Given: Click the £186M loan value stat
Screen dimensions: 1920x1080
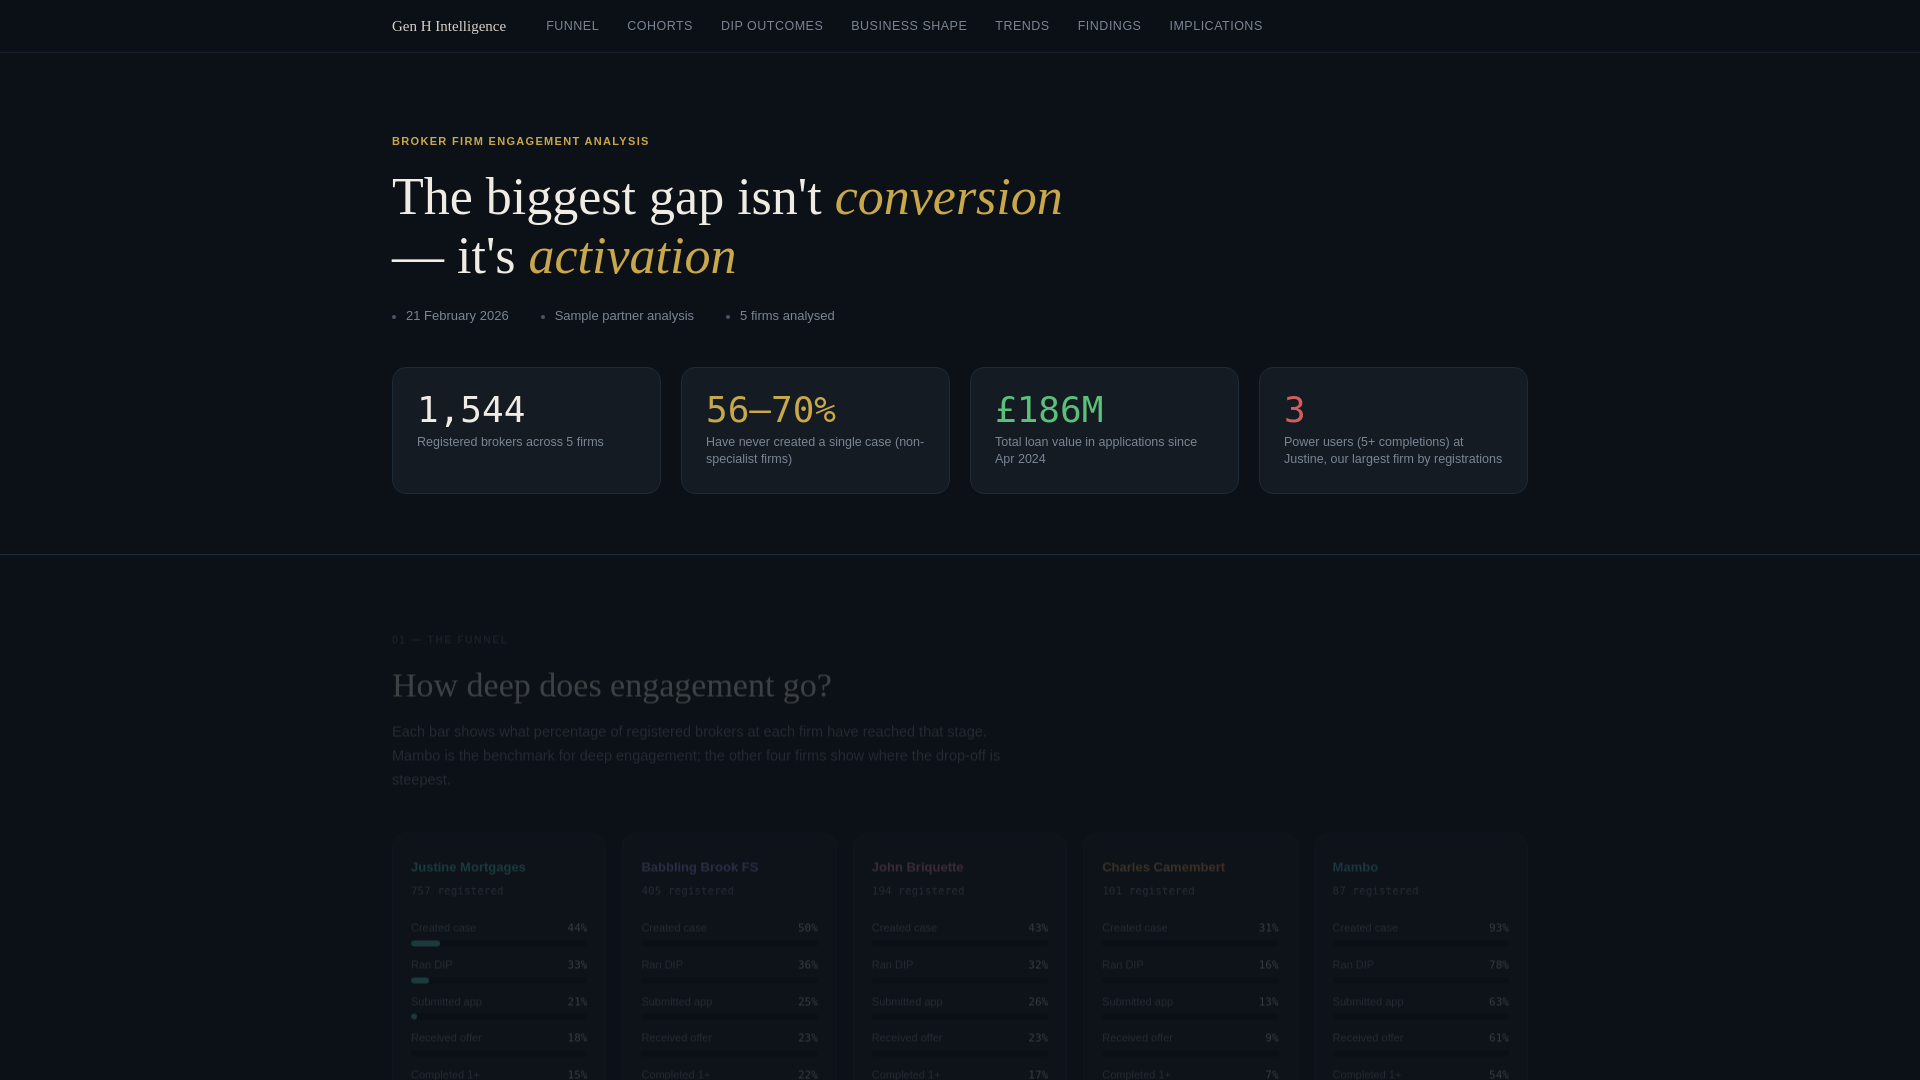Looking at the screenshot, I should pyautogui.click(x=1049, y=410).
